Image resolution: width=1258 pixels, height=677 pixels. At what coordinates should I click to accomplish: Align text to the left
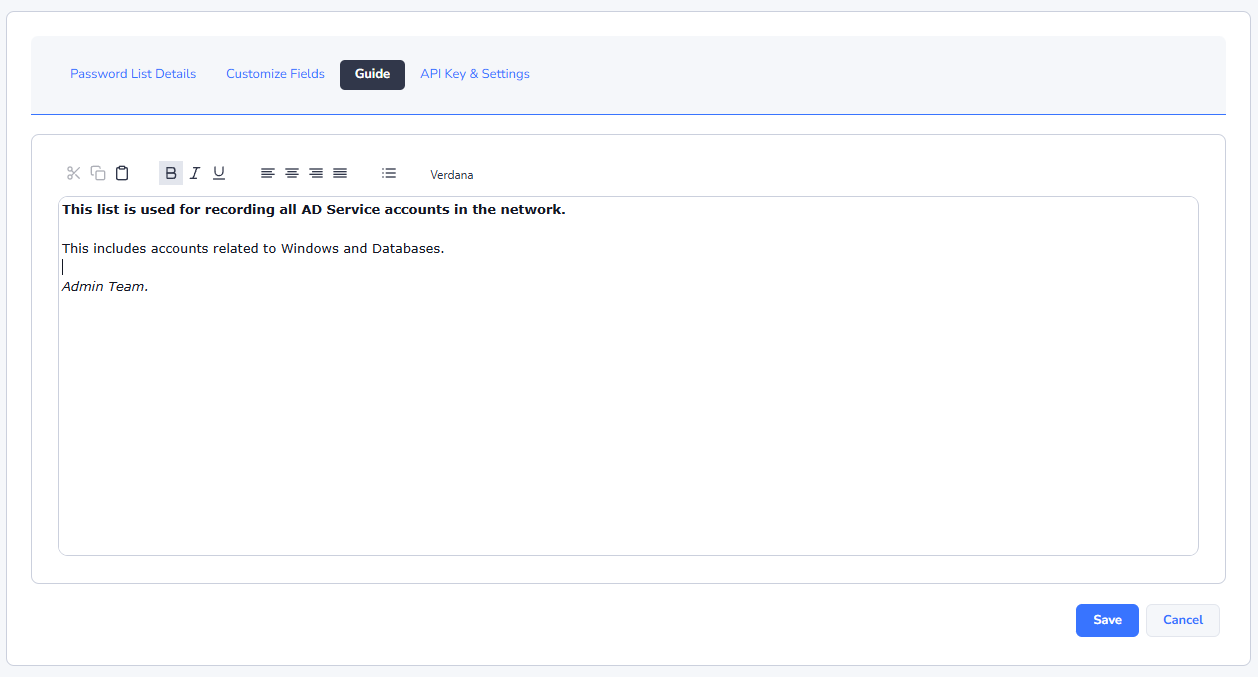pyautogui.click(x=267, y=173)
